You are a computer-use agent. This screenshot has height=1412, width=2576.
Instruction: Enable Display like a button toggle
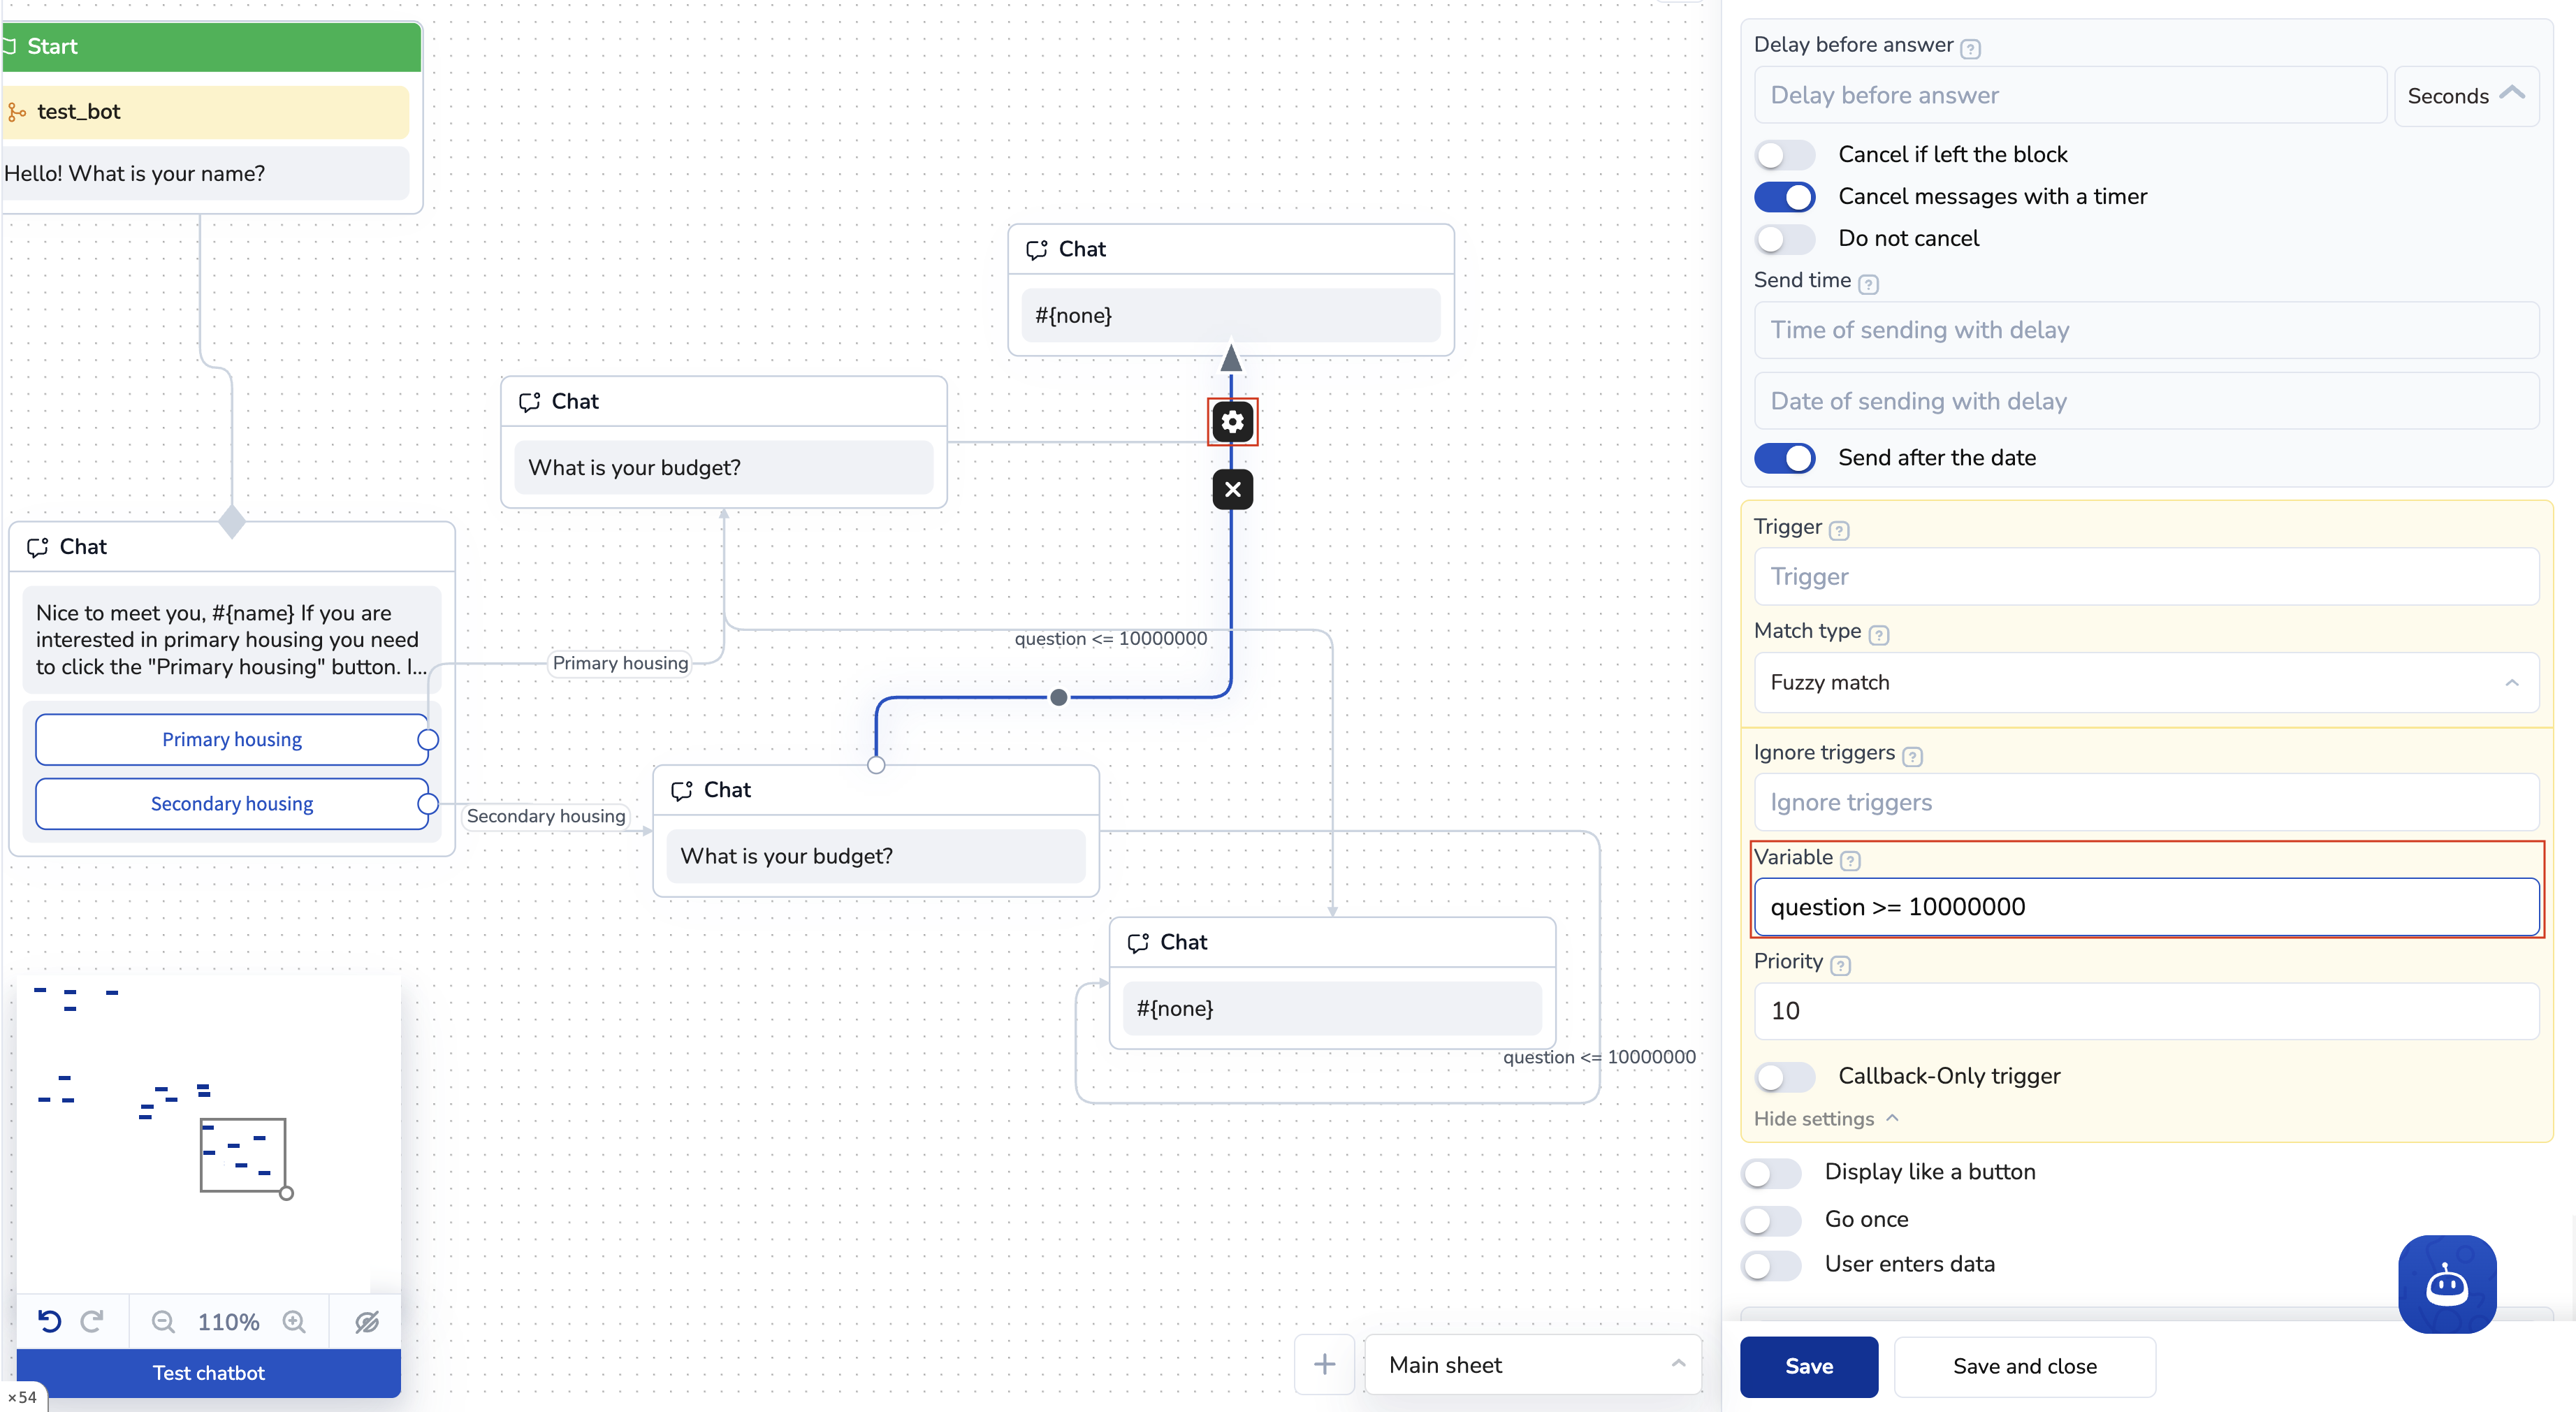(x=1771, y=1173)
